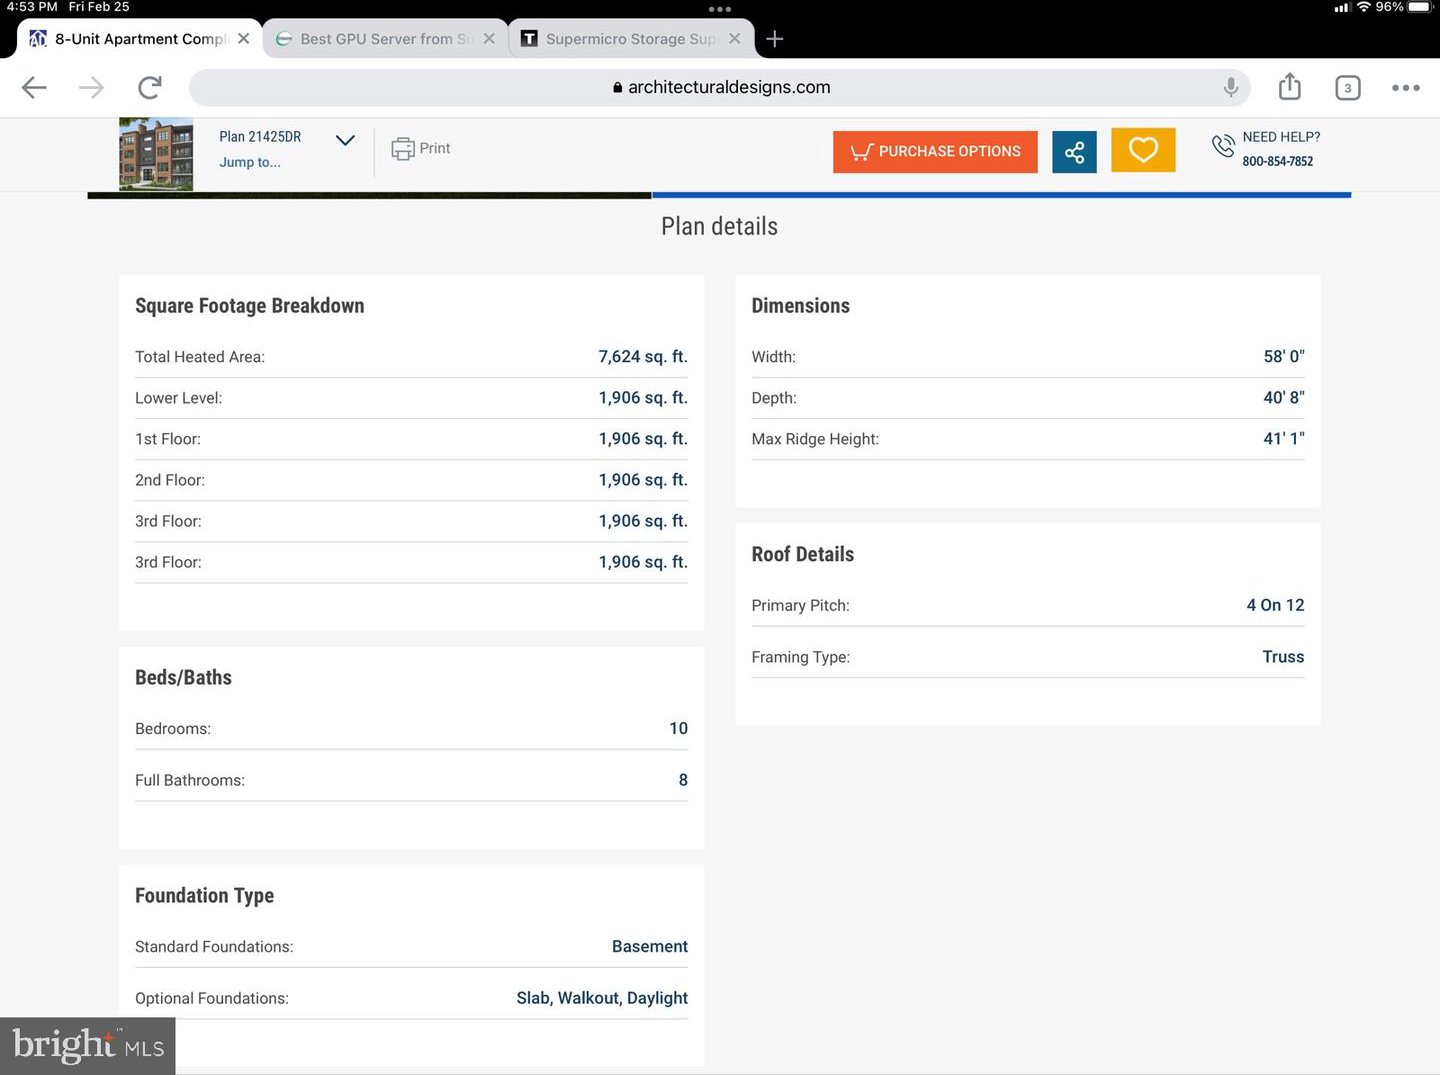The width and height of the screenshot is (1440, 1075).
Task: Click the browser forward arrow
Action: [x=91, y=88]
